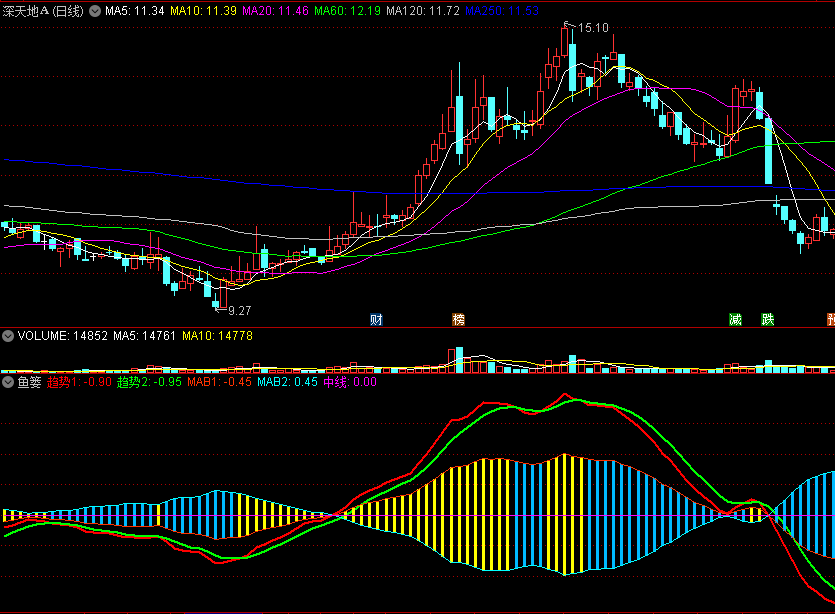Image resolution: width=835 pixels, height=614 pixels.
Task: Select the MA120: 11.72 label
Action: coord(423,11)
